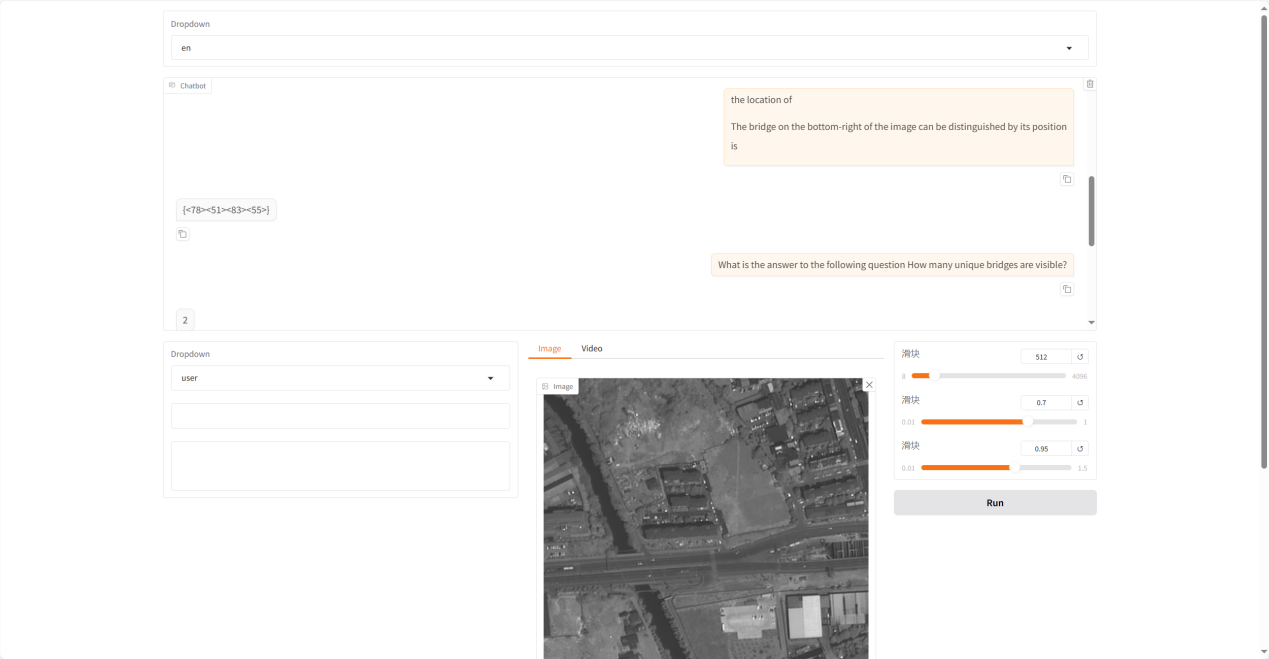Click the 'en' dropdown arrow

pyautogui.click(x=1069, y=48)
